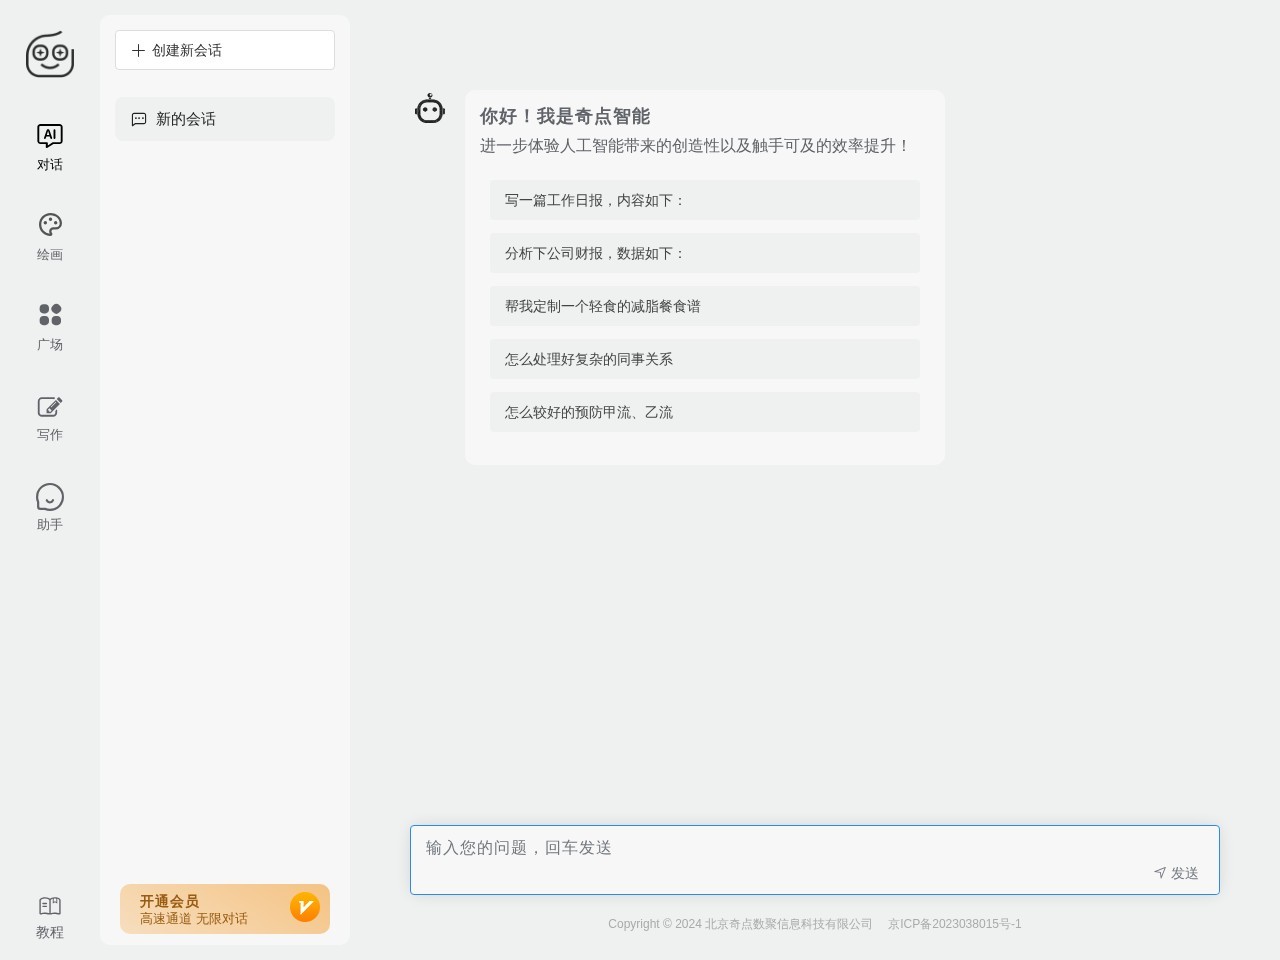Select the 预防甲流、乙流 suggestion
This screenshot has height=960, width=1280.
[x=704, y=412]
